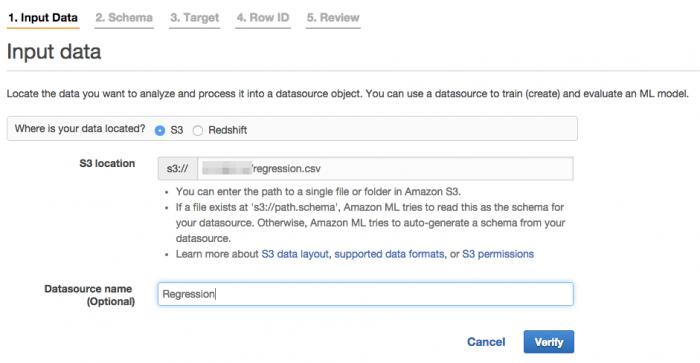Image resolution: width=700 pixels, height=363 pixels.
Task: Open the supported data formats link
Action: pos(389,254)
